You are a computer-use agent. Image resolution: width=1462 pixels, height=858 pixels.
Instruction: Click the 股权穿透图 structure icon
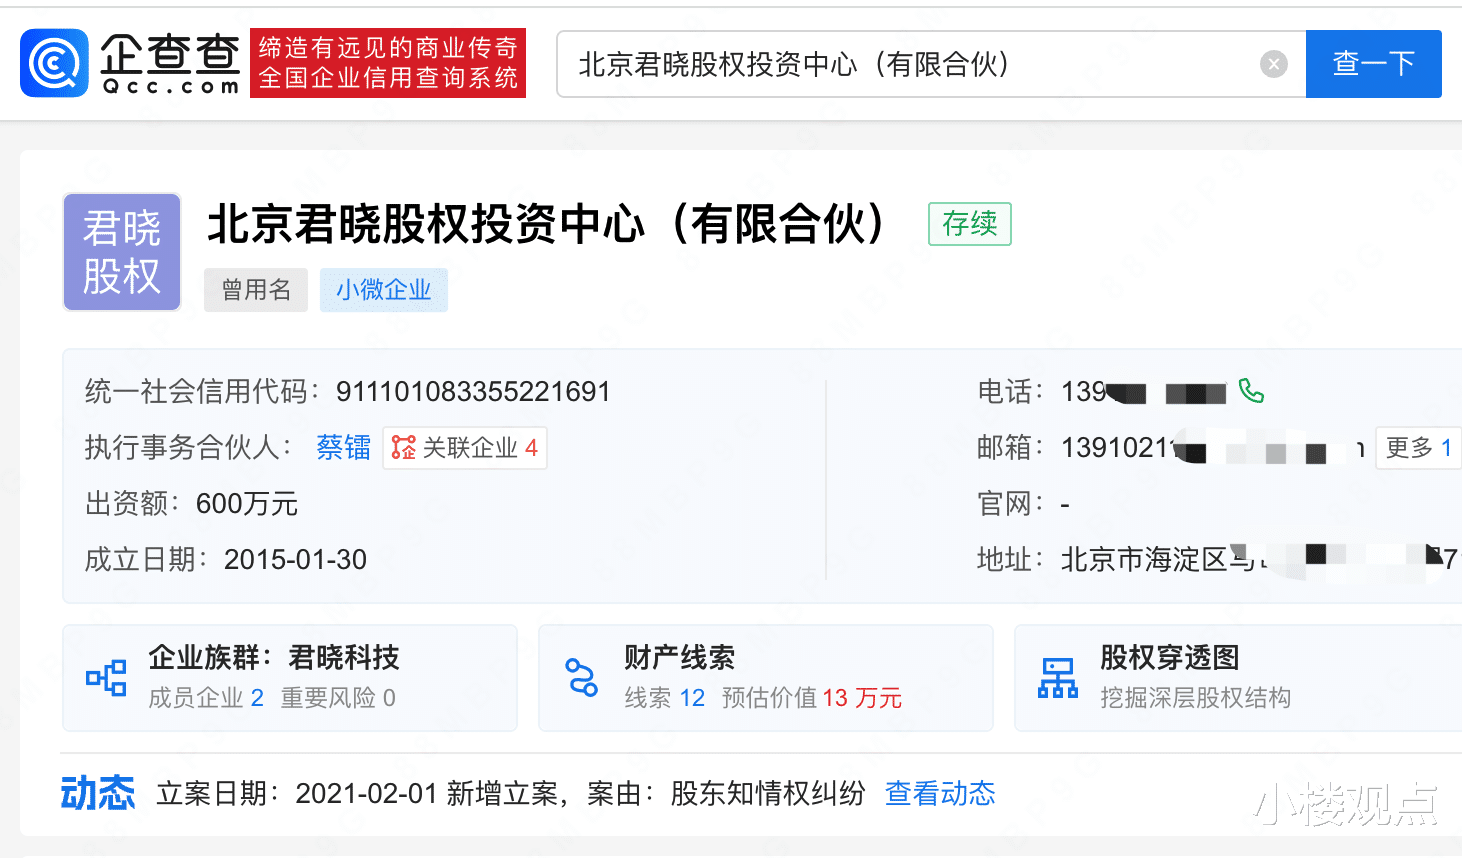[1058, 678]
